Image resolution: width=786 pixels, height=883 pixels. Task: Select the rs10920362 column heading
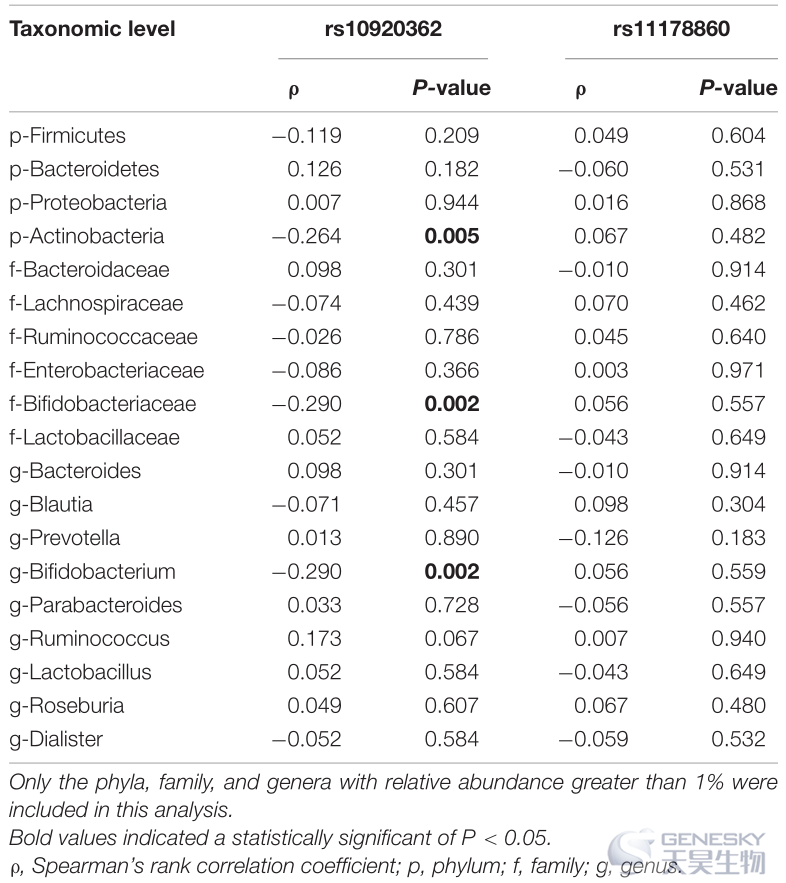coord(383,29)
